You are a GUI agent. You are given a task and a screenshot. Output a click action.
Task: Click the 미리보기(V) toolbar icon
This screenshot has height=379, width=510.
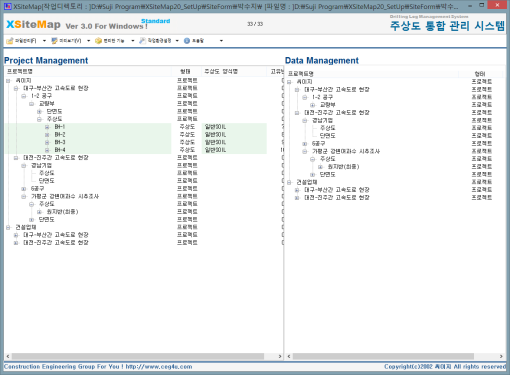click(x=54, y=41)
